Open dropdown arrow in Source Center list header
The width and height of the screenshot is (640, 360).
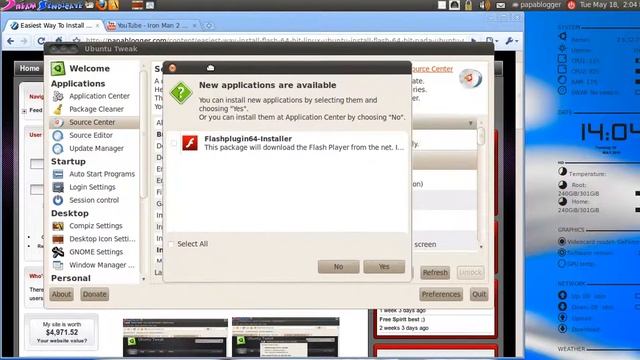pyautogui.click(x=471, y=123)
